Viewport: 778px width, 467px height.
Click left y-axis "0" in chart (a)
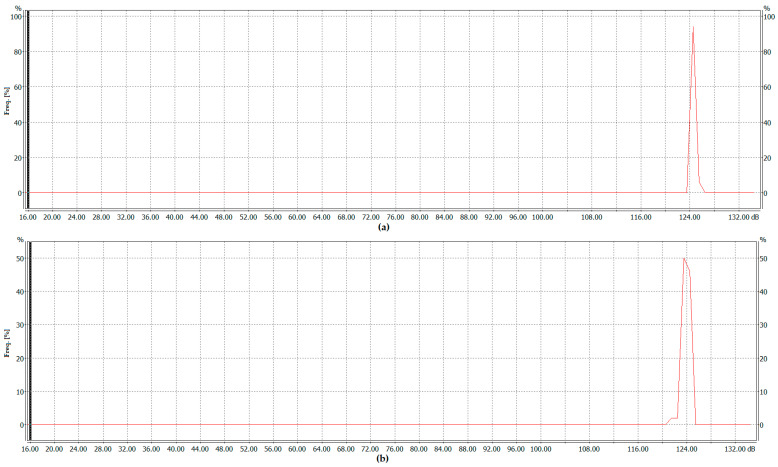[20, 194]
